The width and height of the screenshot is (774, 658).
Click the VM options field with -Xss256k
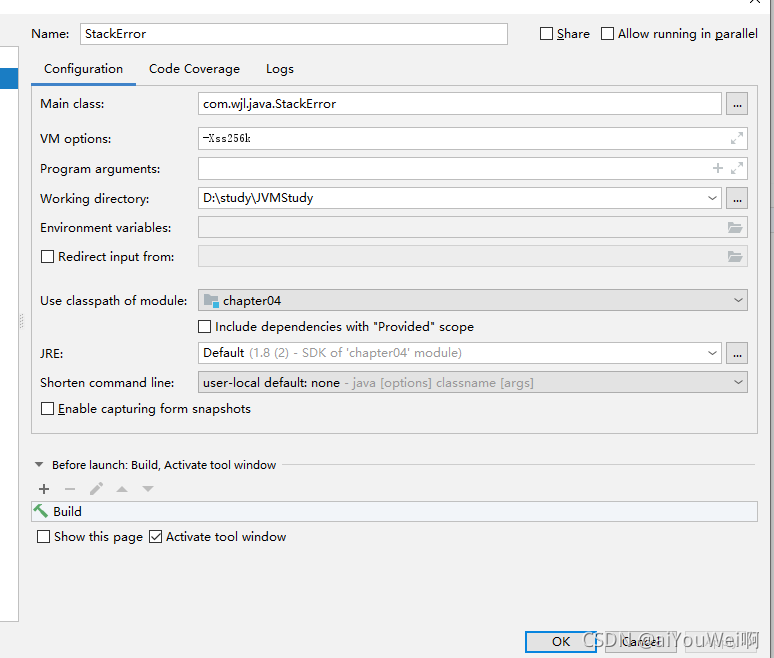[x=472, y=139]
